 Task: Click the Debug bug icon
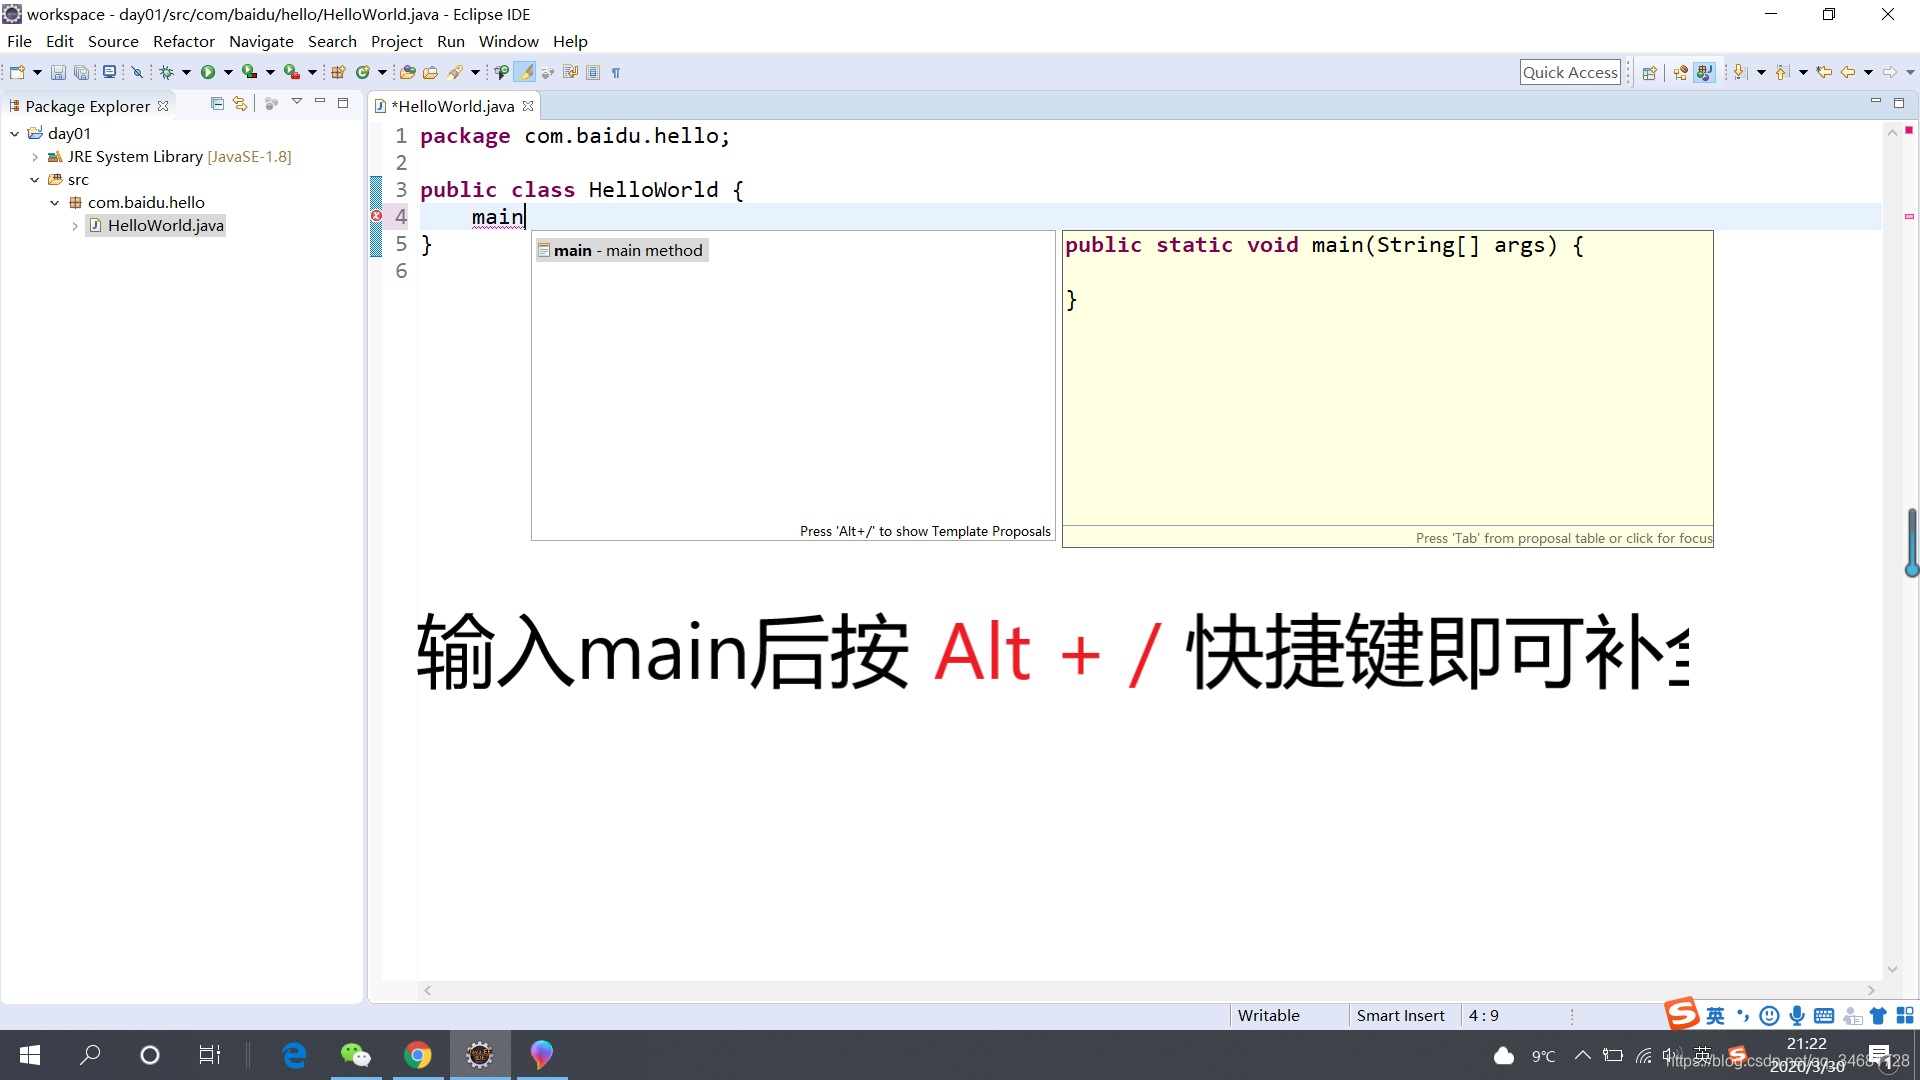(166, 72)
